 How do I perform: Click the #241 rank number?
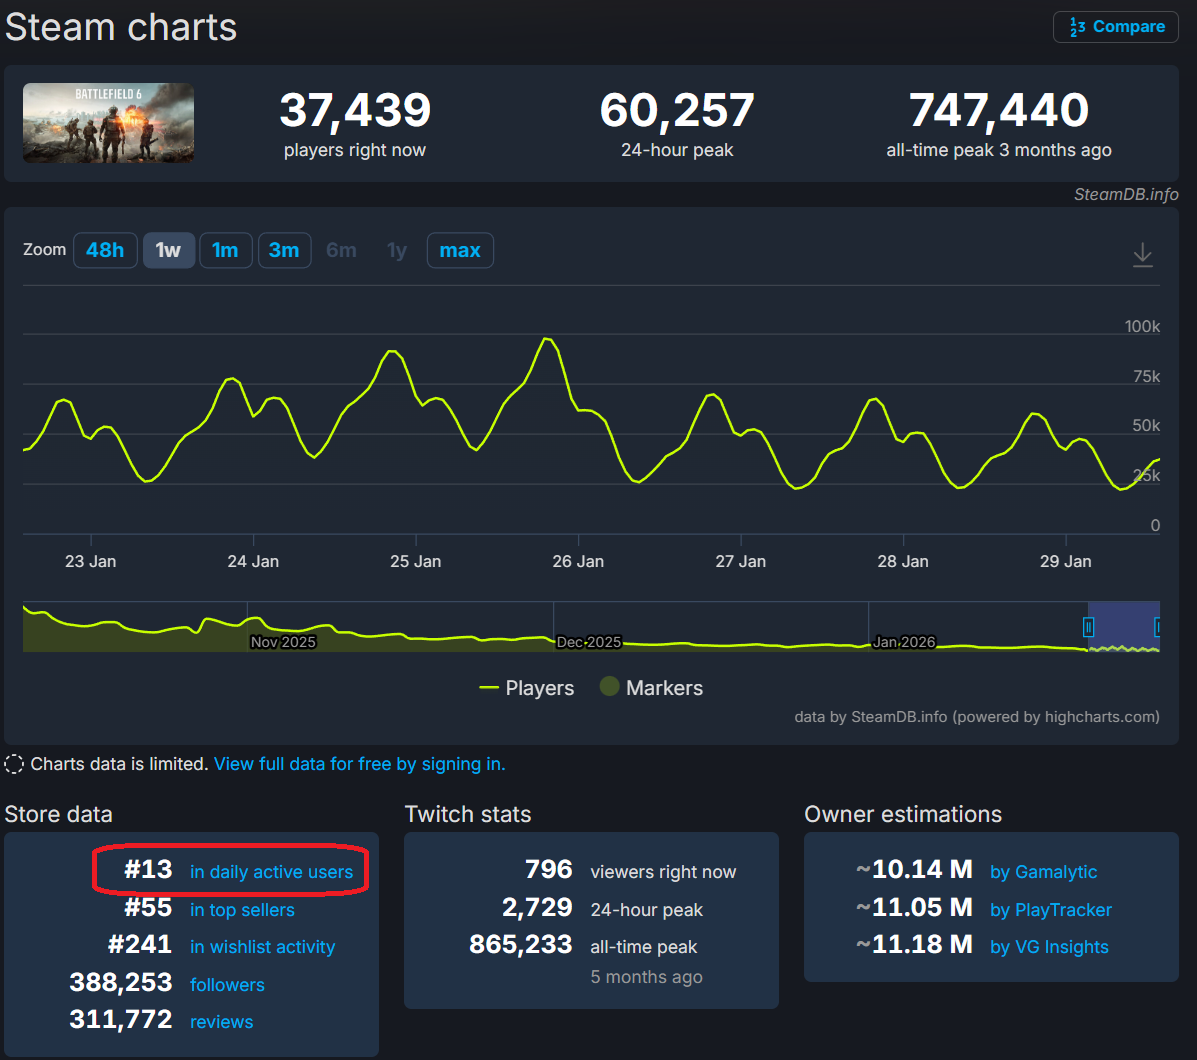pos(140,945)
